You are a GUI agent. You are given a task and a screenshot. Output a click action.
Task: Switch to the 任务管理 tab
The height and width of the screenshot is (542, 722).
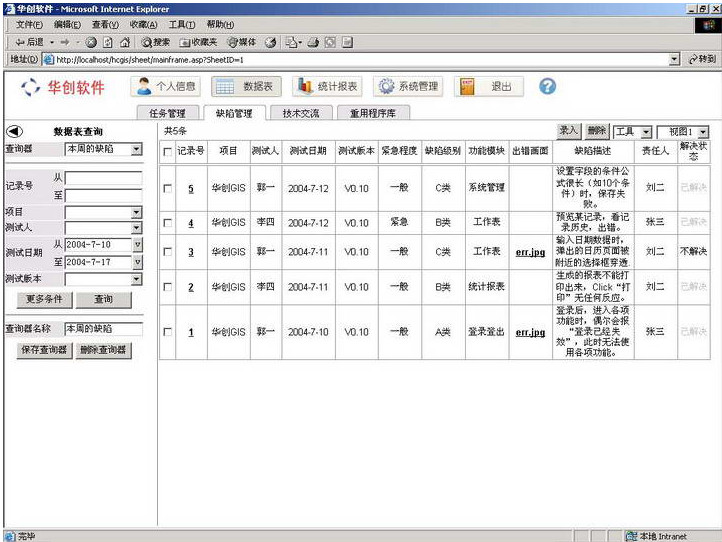pyautogui.click(x=168, y=113)
